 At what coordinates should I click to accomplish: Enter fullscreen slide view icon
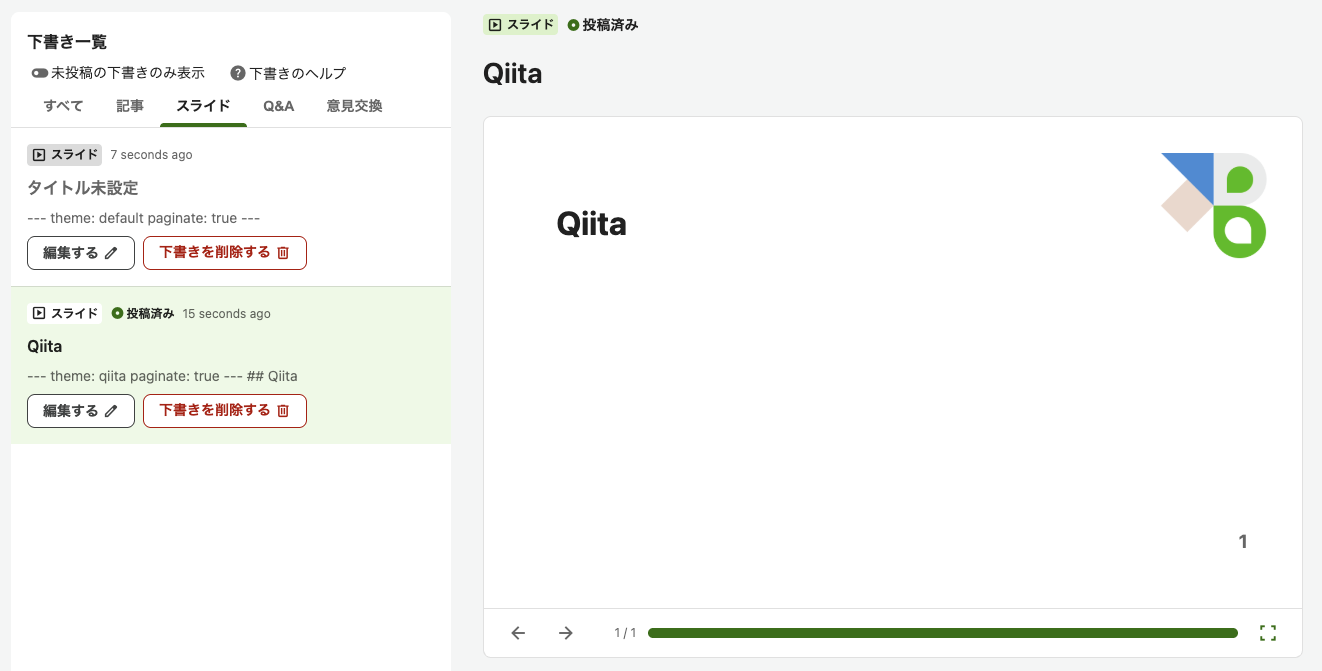[x=1269, y=633]
